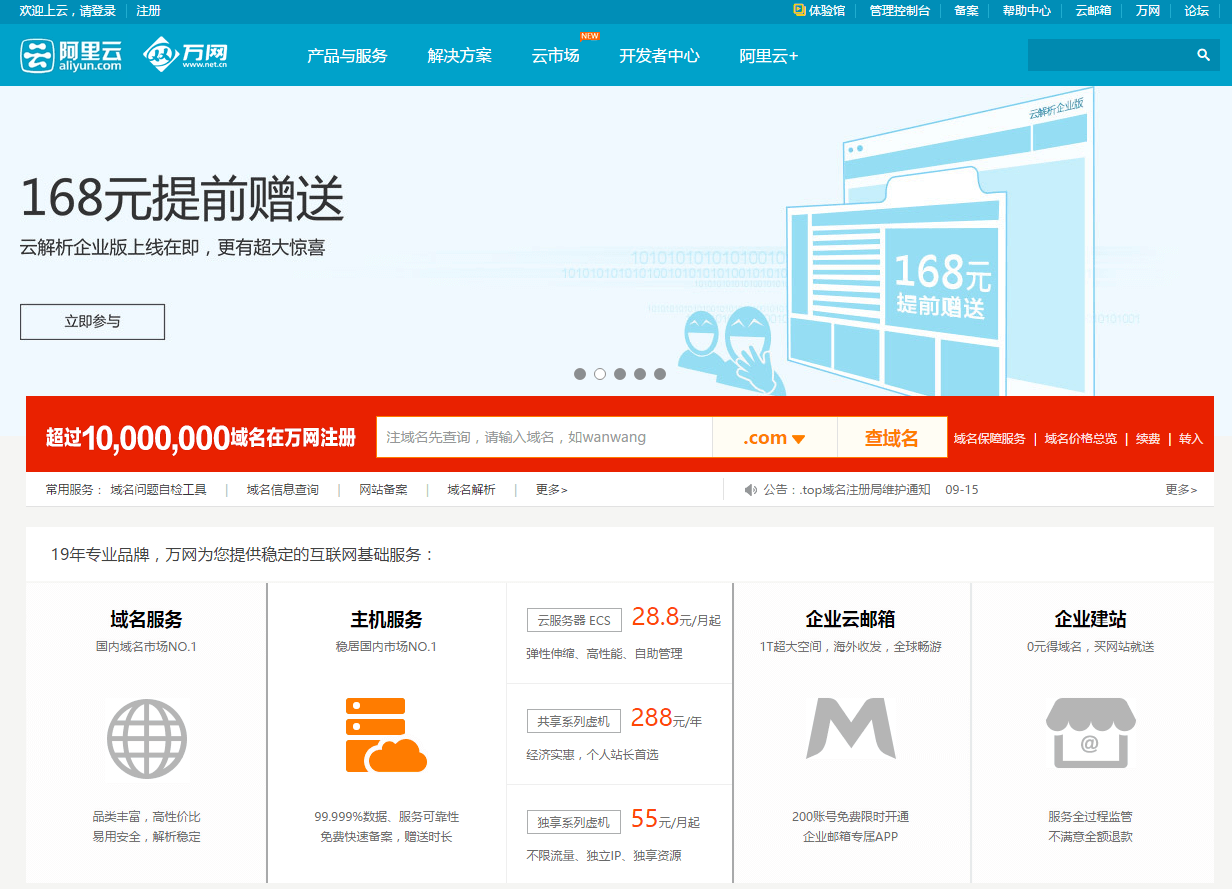This screenshot has height=889, width=1232.
Task: Open the 管理控制台 link
Action: pos(900,11)
